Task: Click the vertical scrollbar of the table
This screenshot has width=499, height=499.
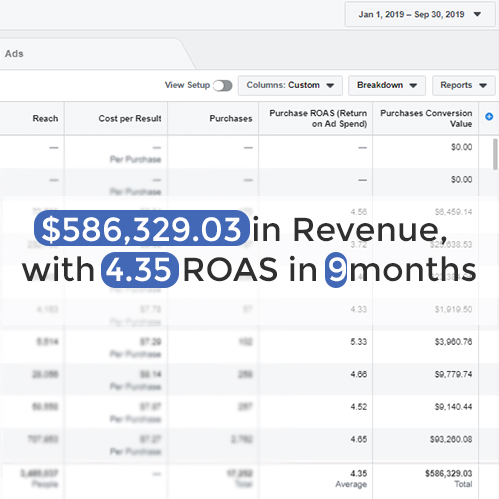Action: [495, 154]
